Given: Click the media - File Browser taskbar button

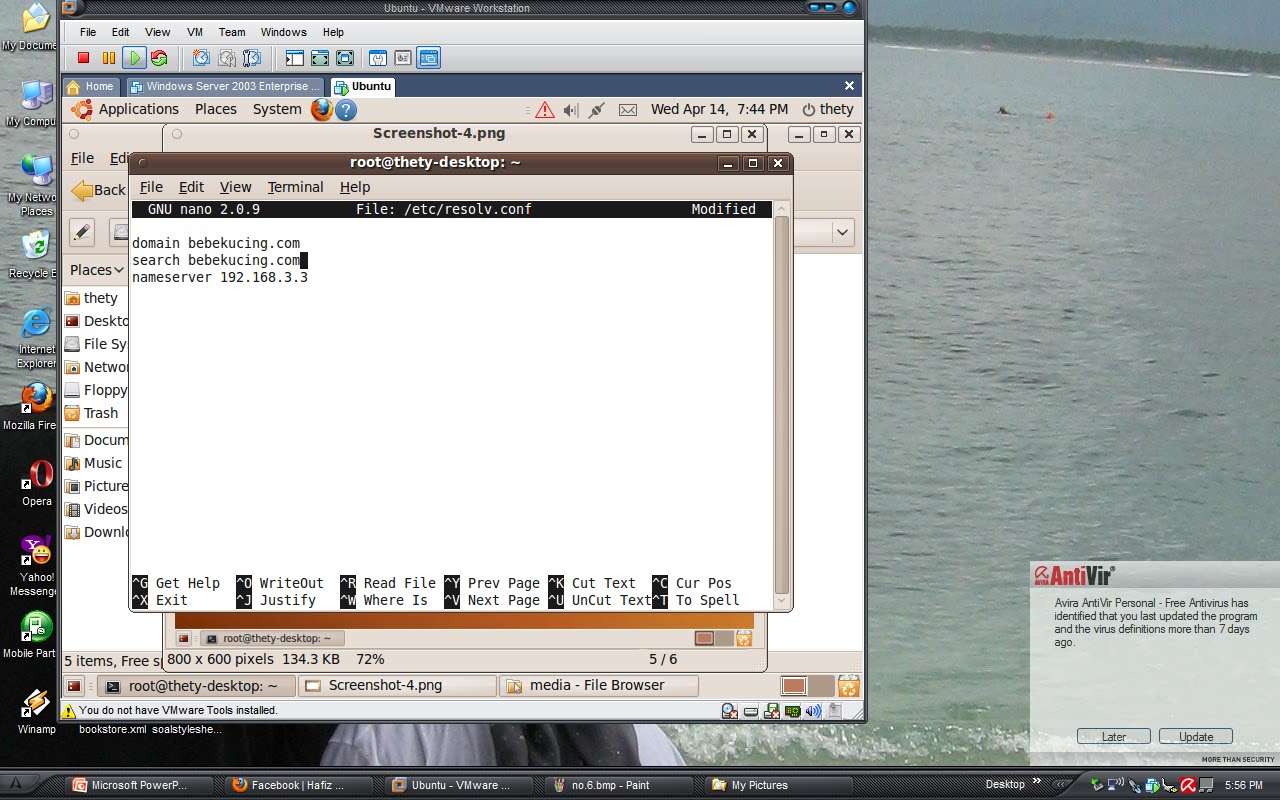Looking at the screenshot, I should 599,686.
